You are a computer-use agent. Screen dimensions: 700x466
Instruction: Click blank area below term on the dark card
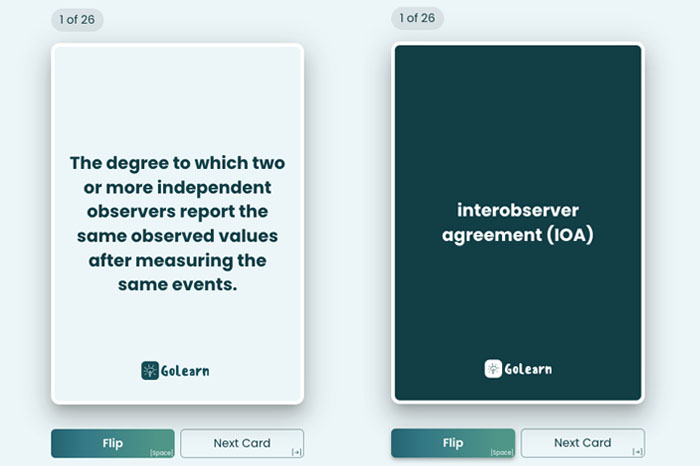coord(517,300)
